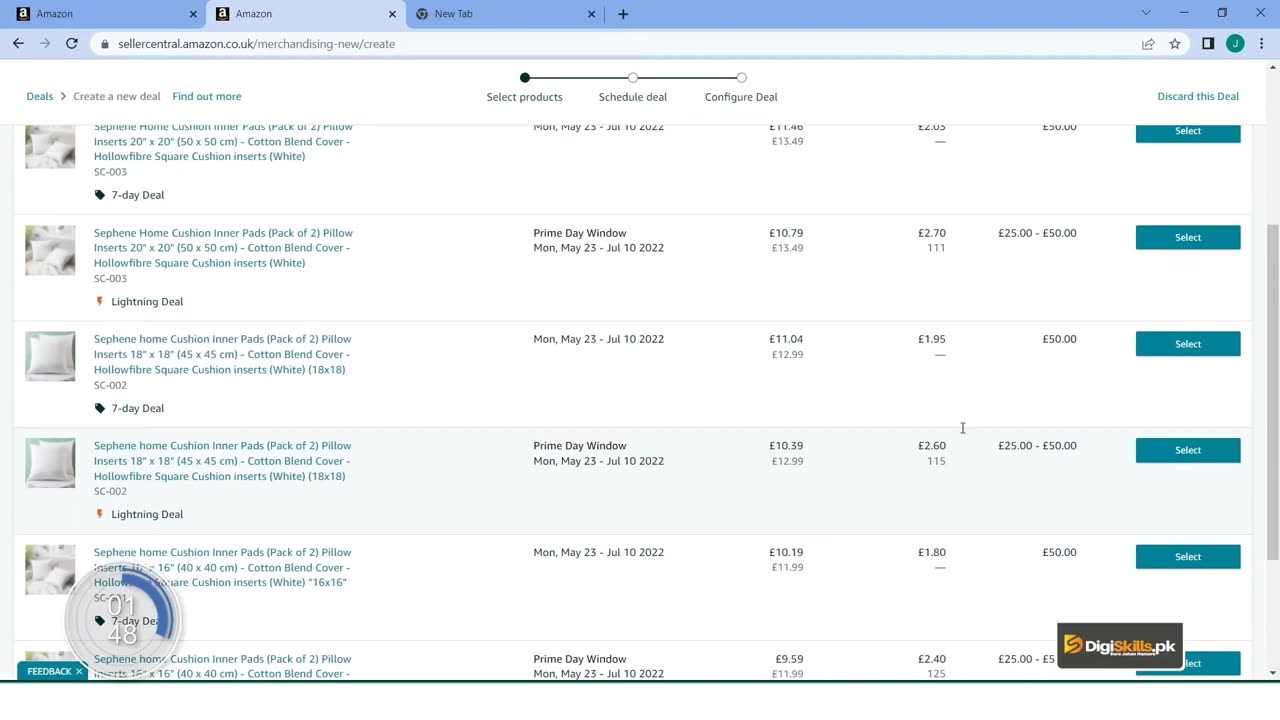Dismiss the FEEDBACK tab with its X

coord(79,671)
